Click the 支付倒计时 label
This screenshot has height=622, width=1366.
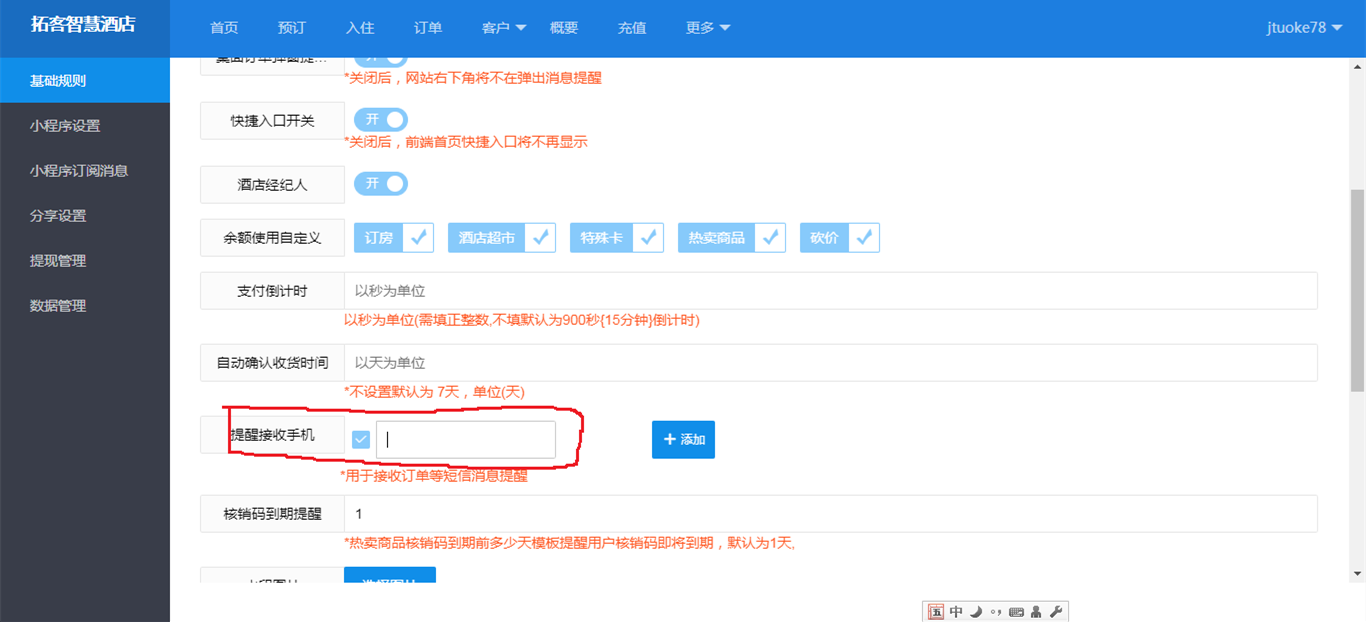pos(273,291)
